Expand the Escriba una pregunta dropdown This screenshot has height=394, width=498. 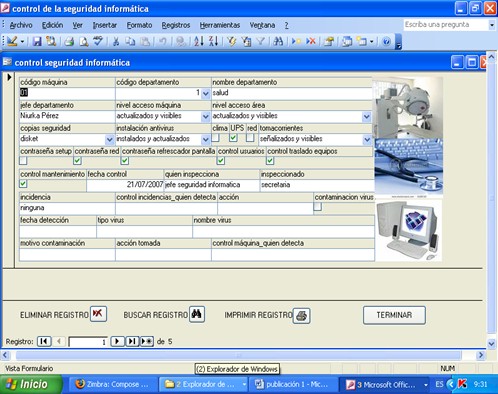(492, 25)
